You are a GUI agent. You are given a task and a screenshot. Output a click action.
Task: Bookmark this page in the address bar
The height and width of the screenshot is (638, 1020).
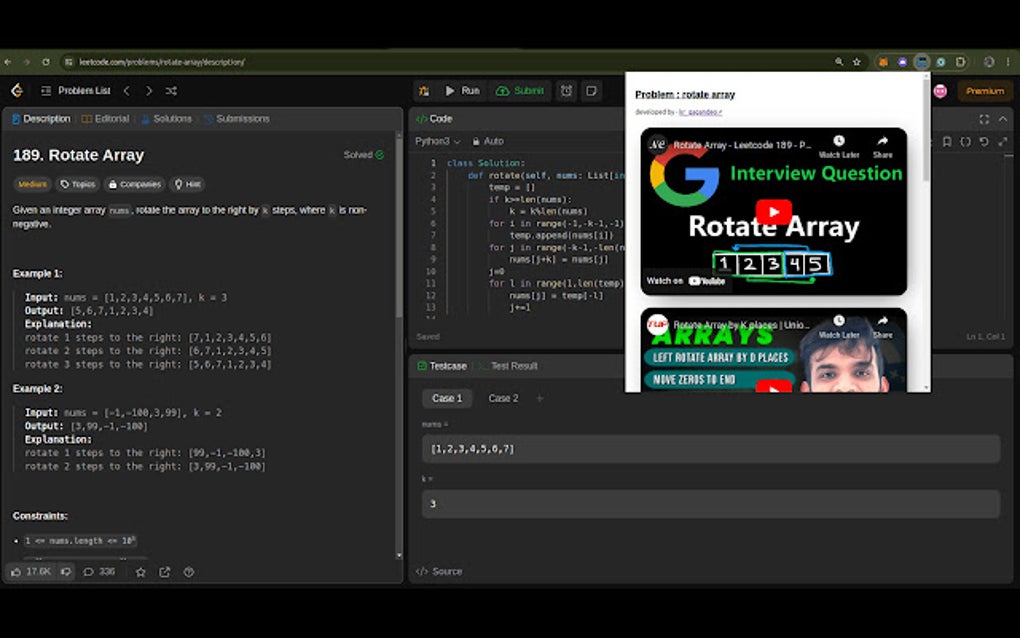856,62
